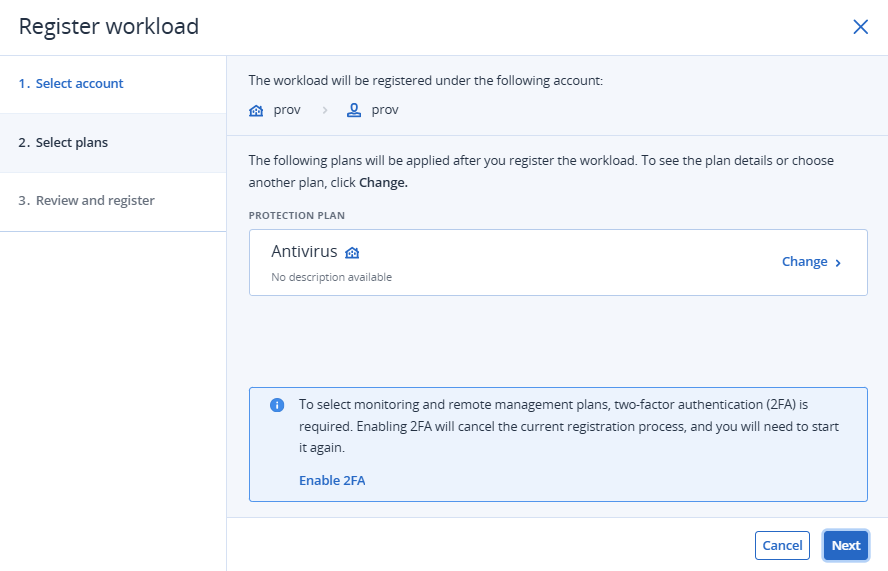Click the PROTECTION PLAN section label
Image resolution: width=888 pixels, height=571 pixels.
[x=297, y=215]
